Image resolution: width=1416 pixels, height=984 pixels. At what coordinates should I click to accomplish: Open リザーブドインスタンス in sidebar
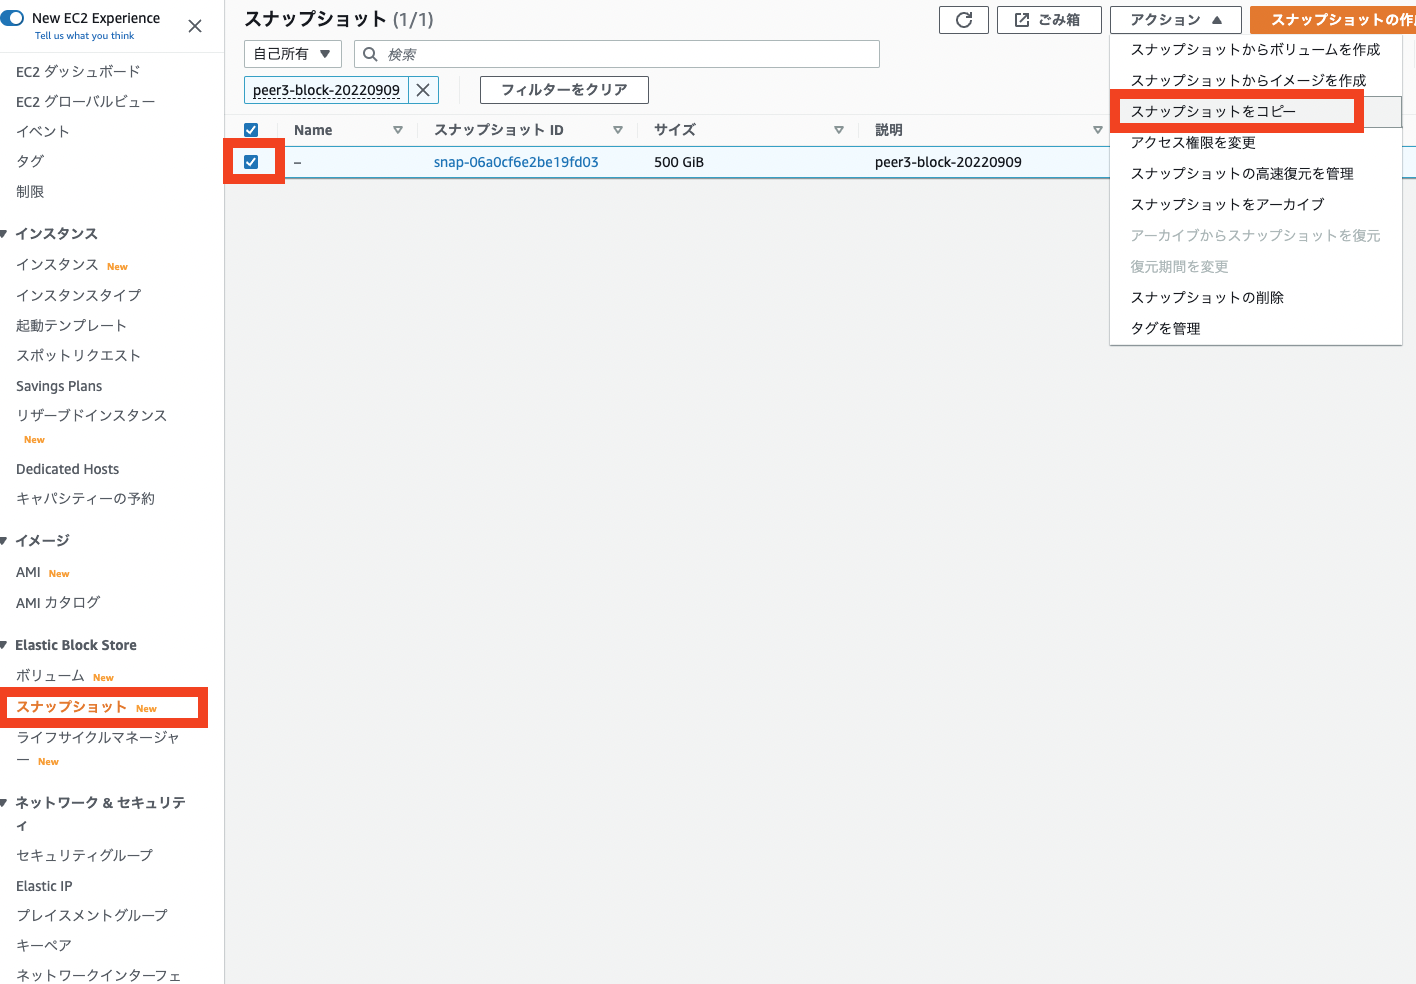[91, 416]
